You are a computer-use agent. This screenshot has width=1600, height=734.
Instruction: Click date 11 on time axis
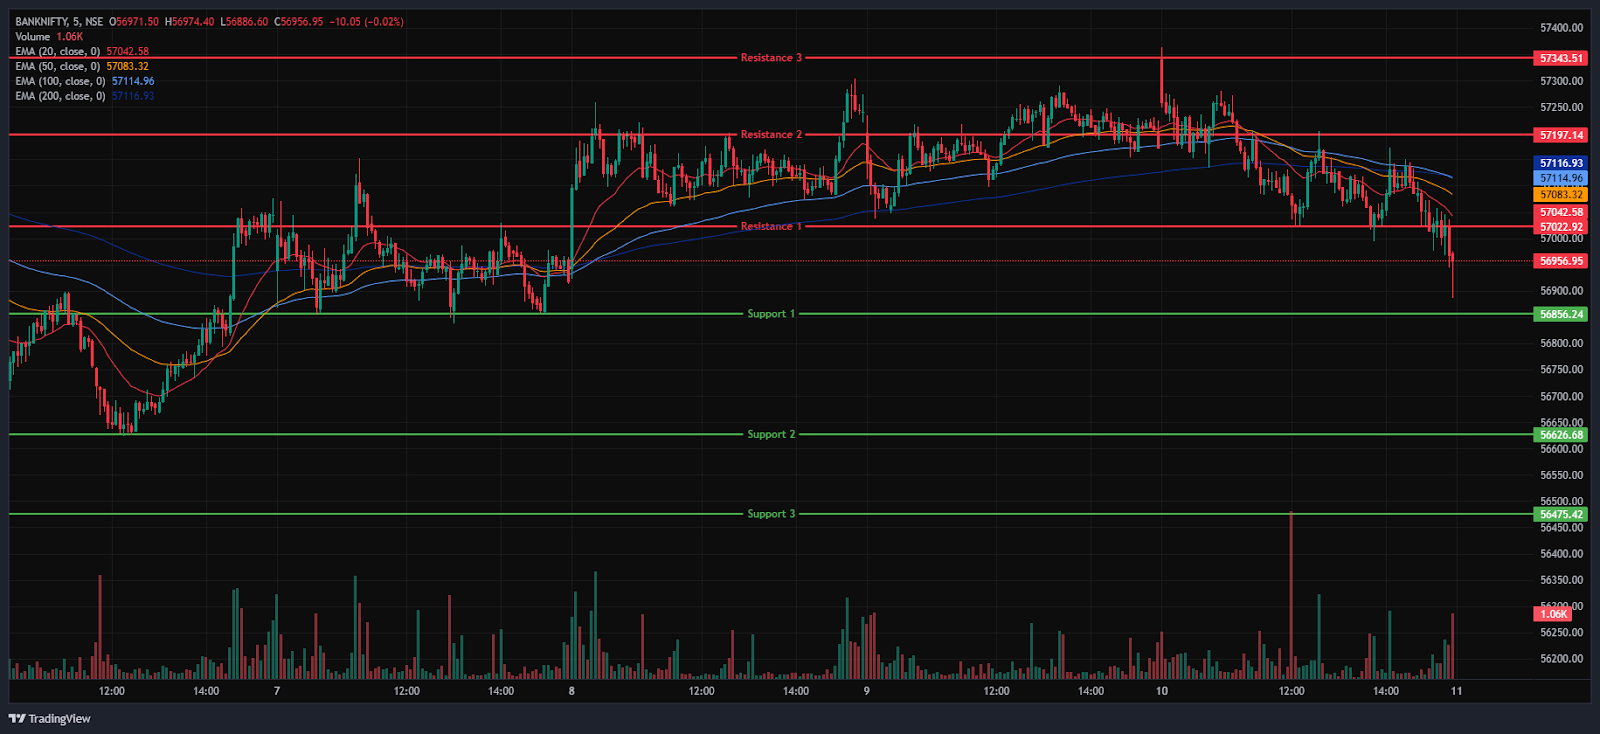click(x=1456, y=691)
